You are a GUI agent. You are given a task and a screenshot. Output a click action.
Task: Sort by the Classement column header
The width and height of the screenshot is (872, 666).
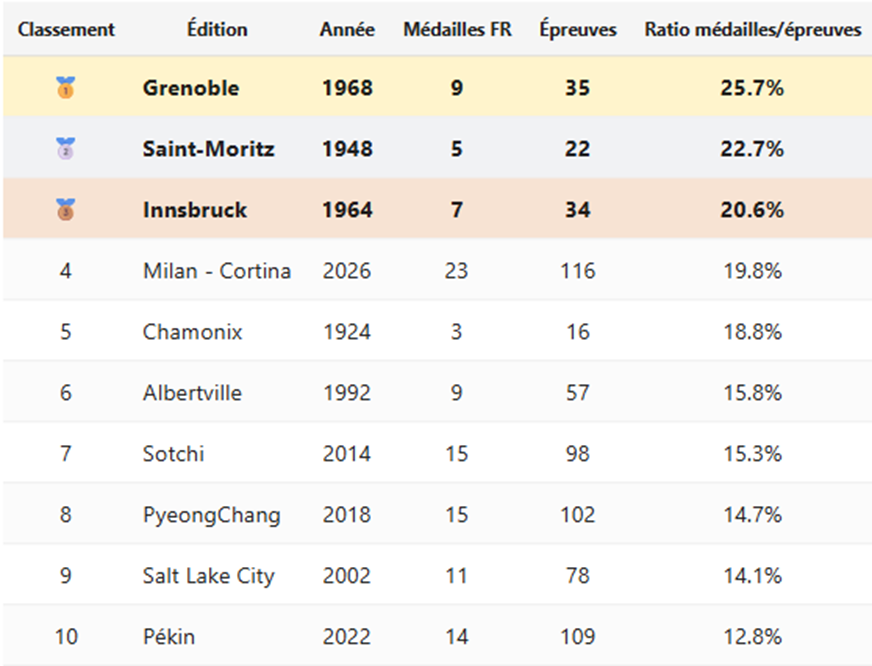pos(66,29)
